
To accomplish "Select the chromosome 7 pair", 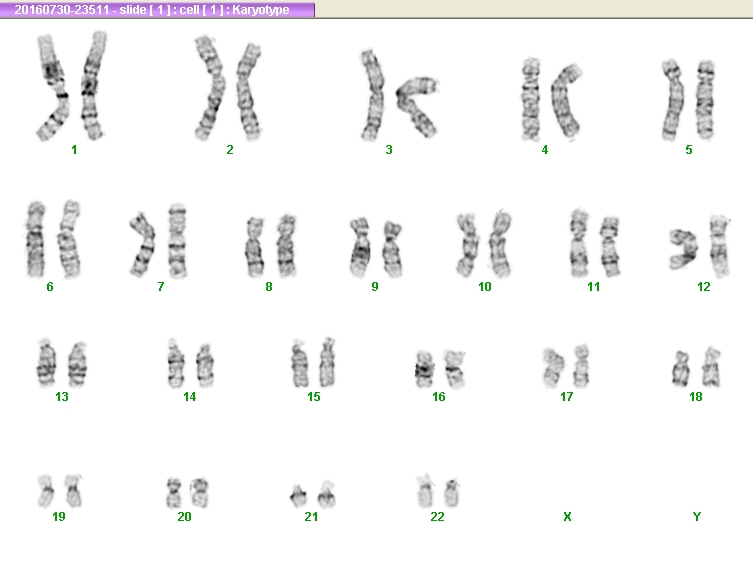I will pos(158,241).
